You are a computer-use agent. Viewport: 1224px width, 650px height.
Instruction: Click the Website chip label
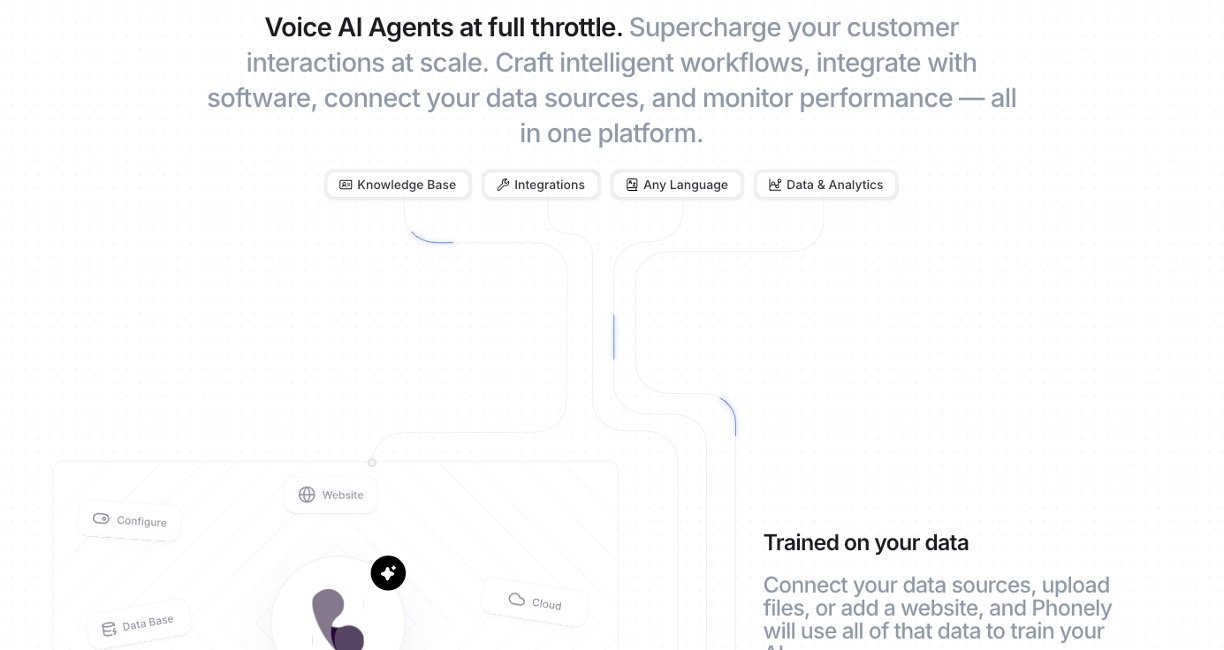(343, 495)
